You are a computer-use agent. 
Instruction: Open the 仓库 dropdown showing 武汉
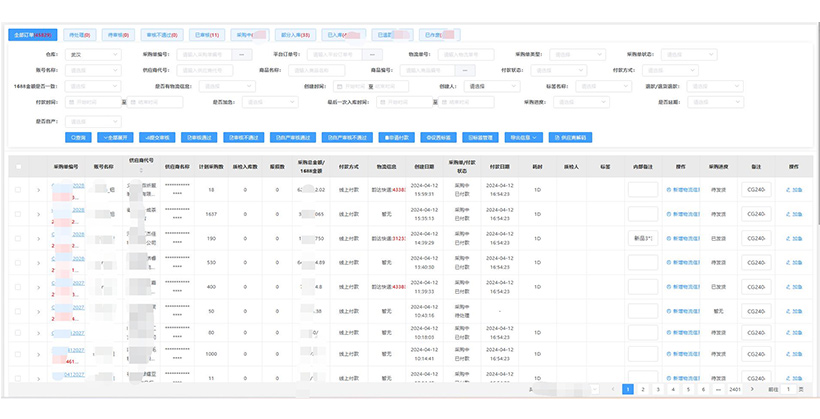91,54
